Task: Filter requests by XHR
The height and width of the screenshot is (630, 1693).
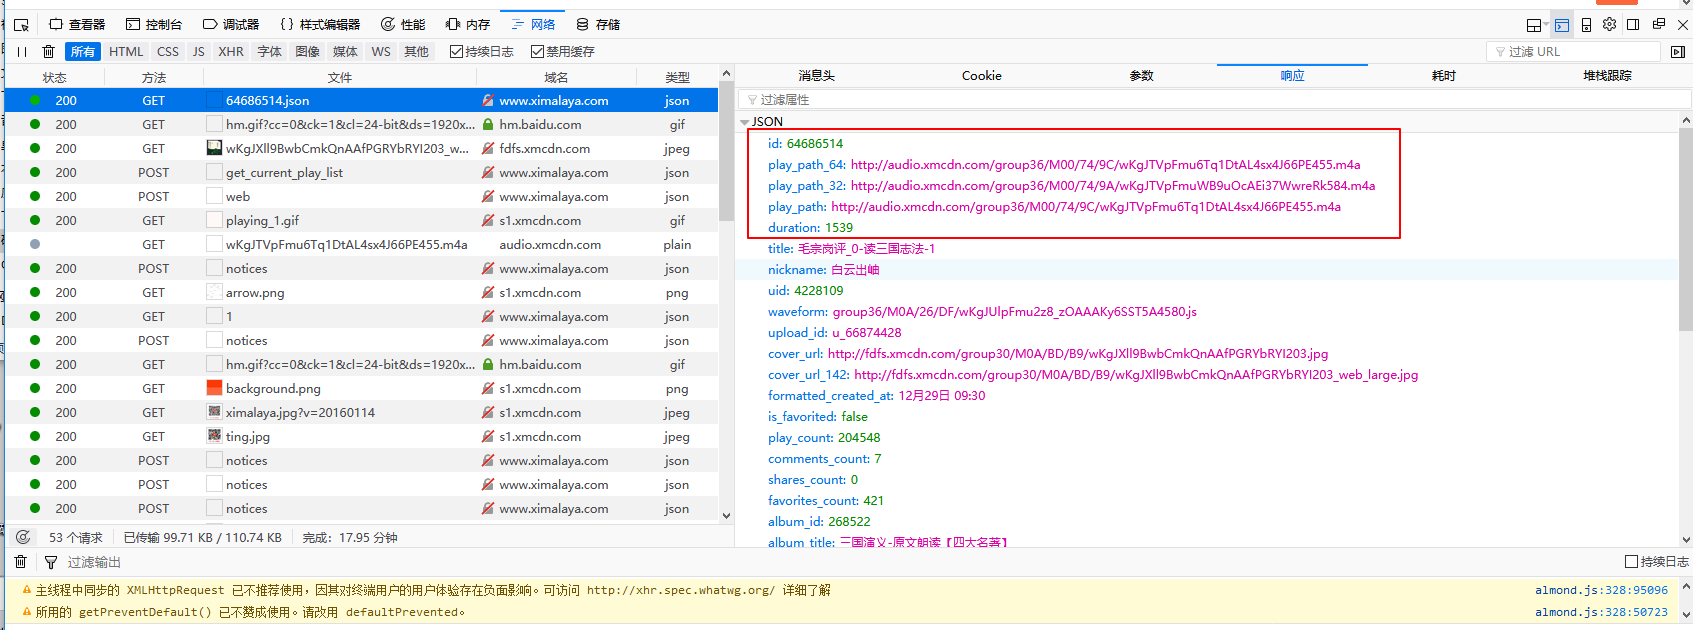Action: coord(231,52)
